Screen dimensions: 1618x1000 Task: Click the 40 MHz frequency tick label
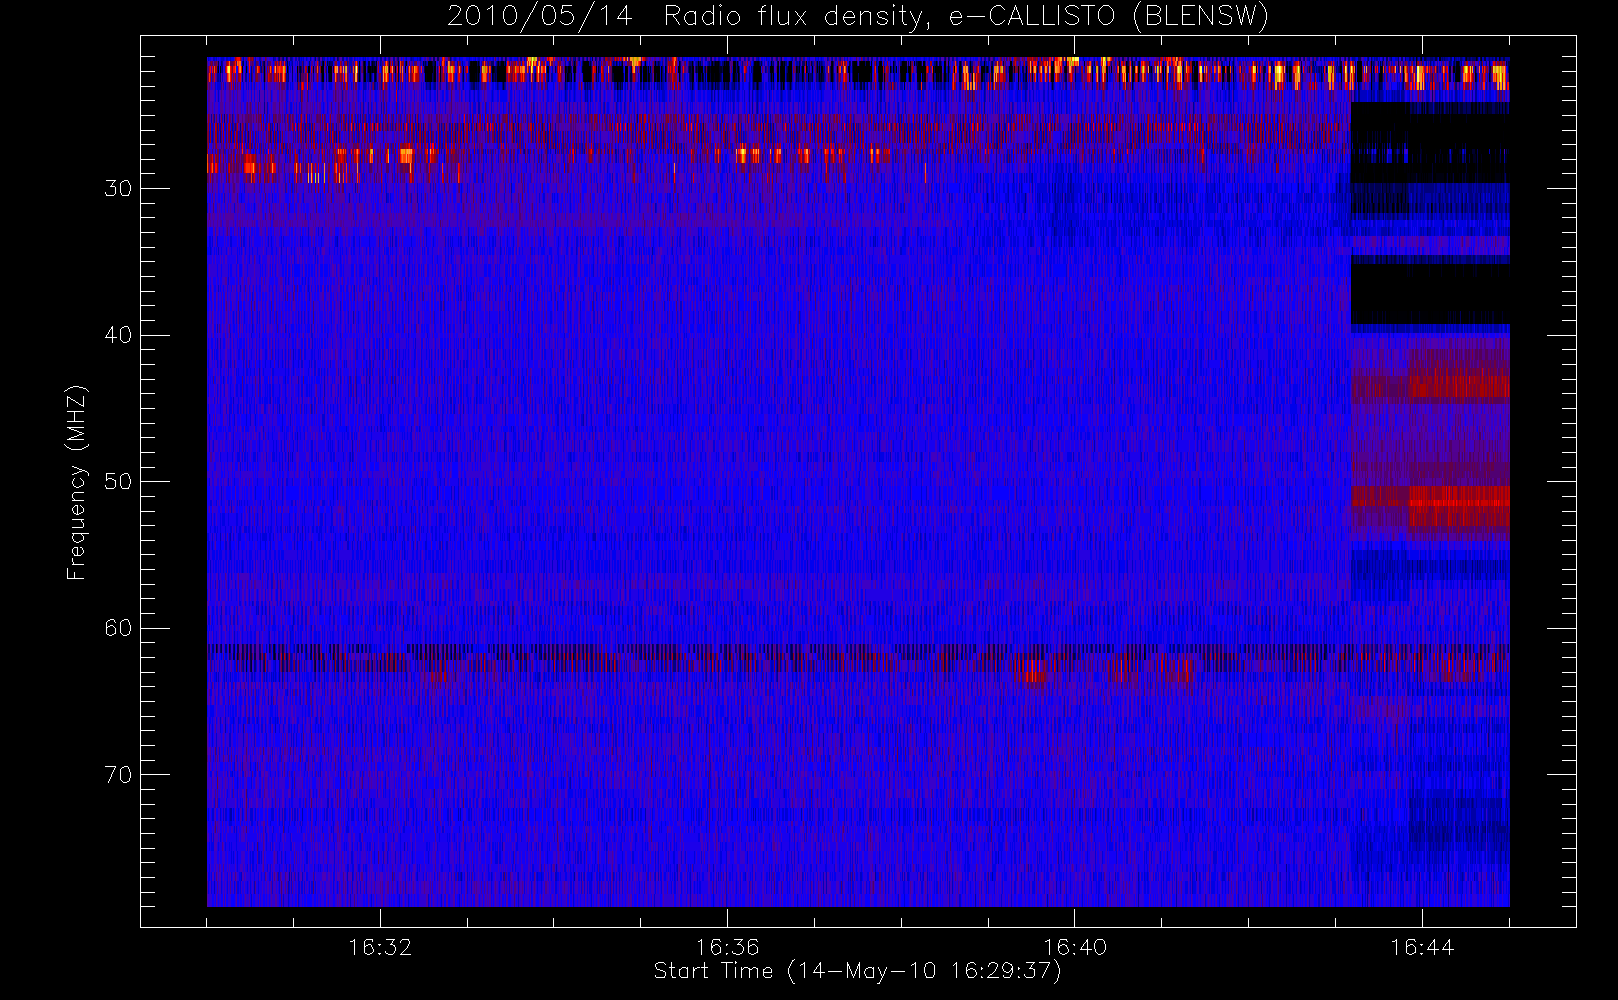click(x=118, y=335)
